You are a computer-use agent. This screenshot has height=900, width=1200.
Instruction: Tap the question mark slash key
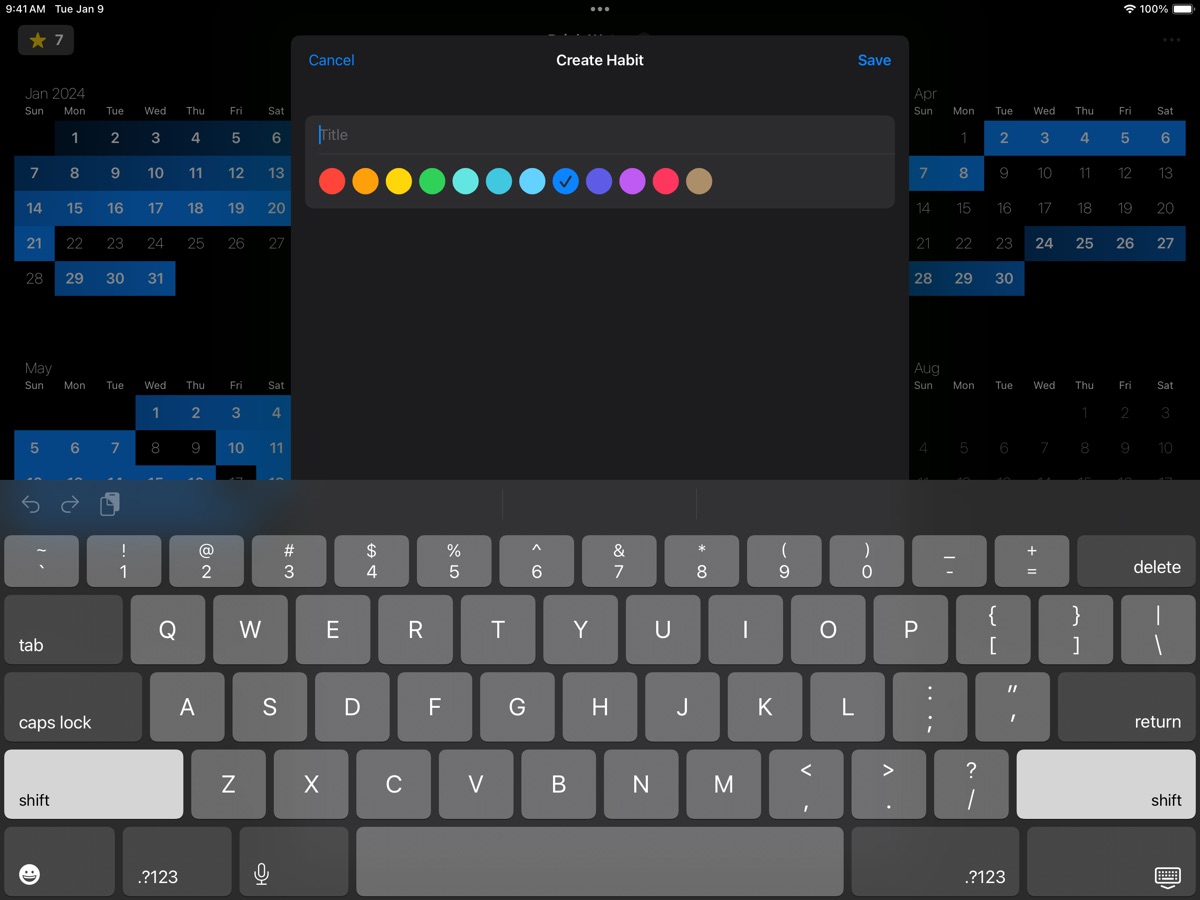click(971, 784)
